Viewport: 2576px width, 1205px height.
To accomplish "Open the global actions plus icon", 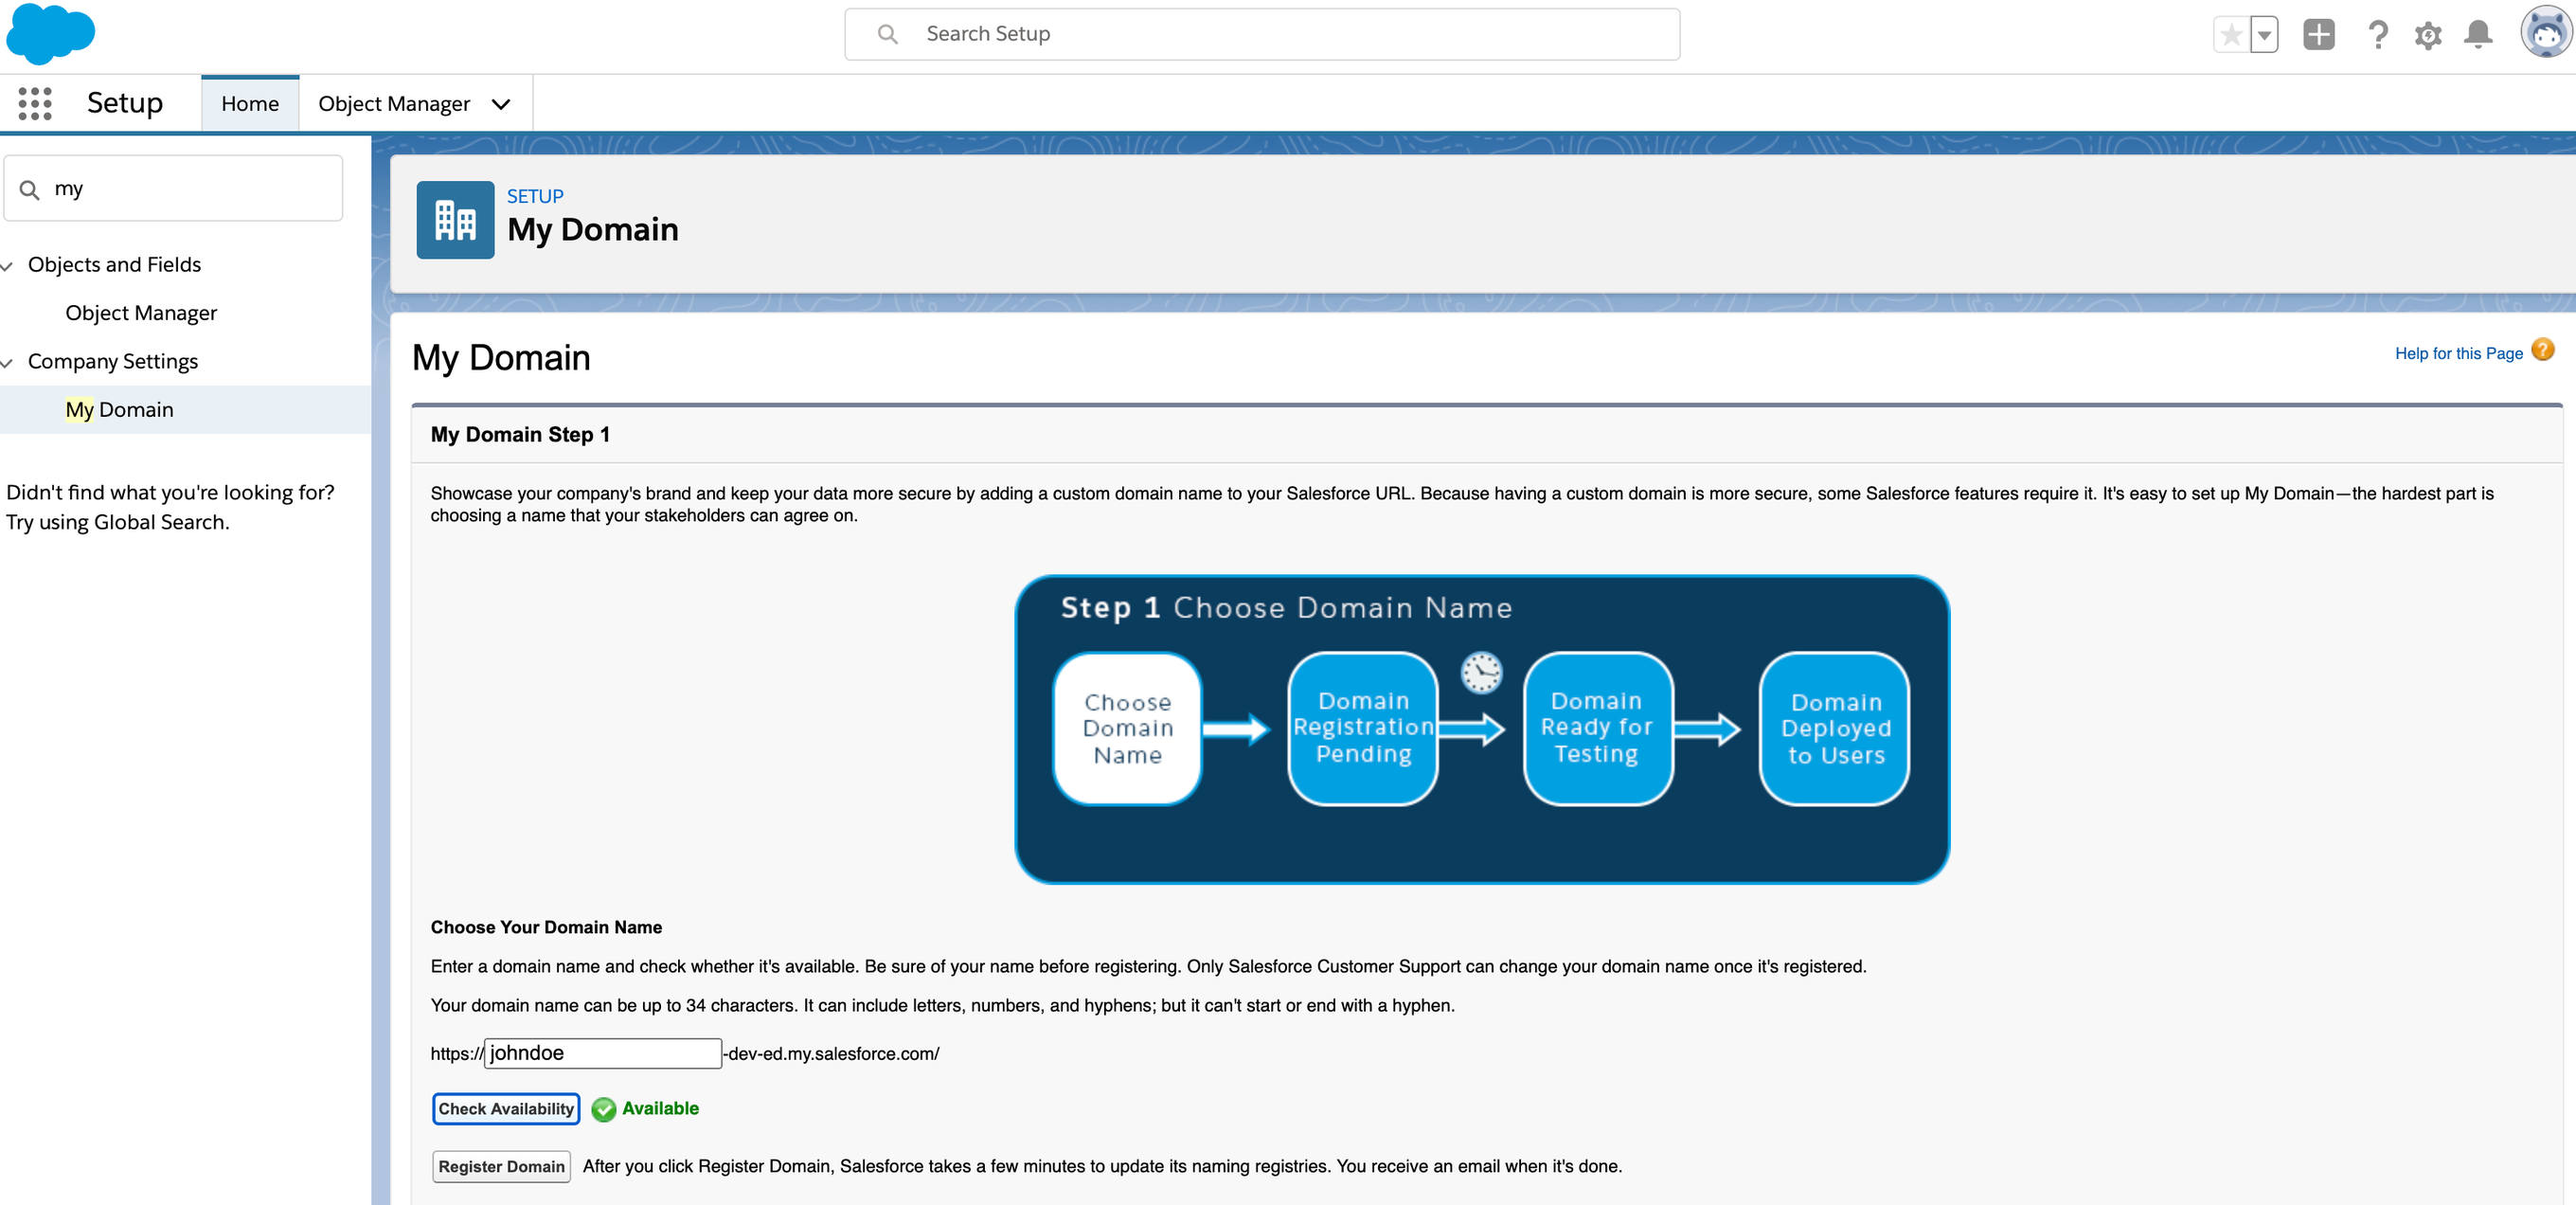I will coord(2318,35).
